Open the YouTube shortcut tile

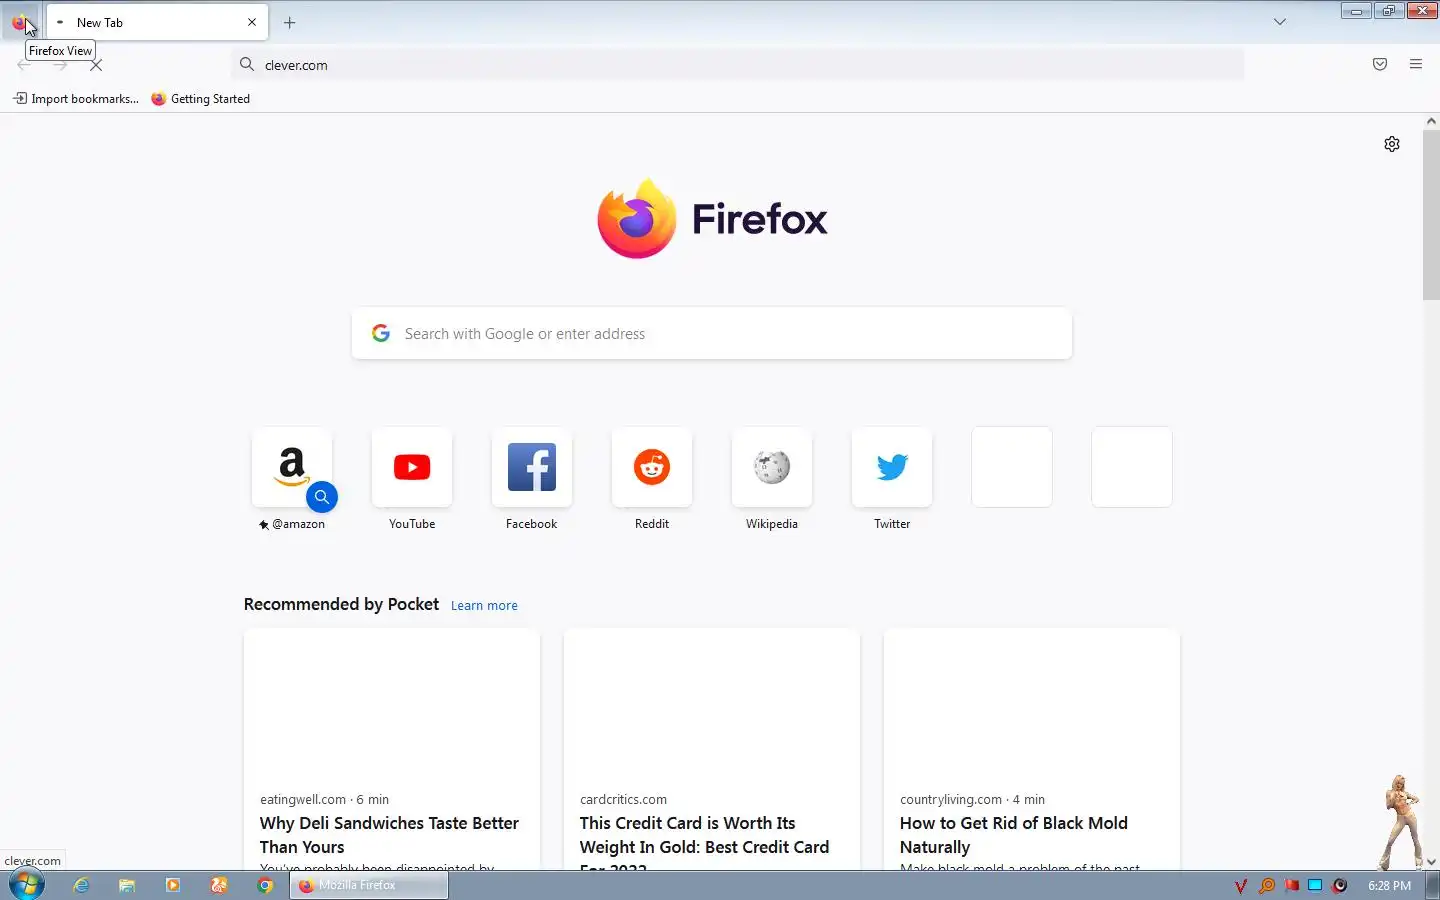[x=412, y=467]
